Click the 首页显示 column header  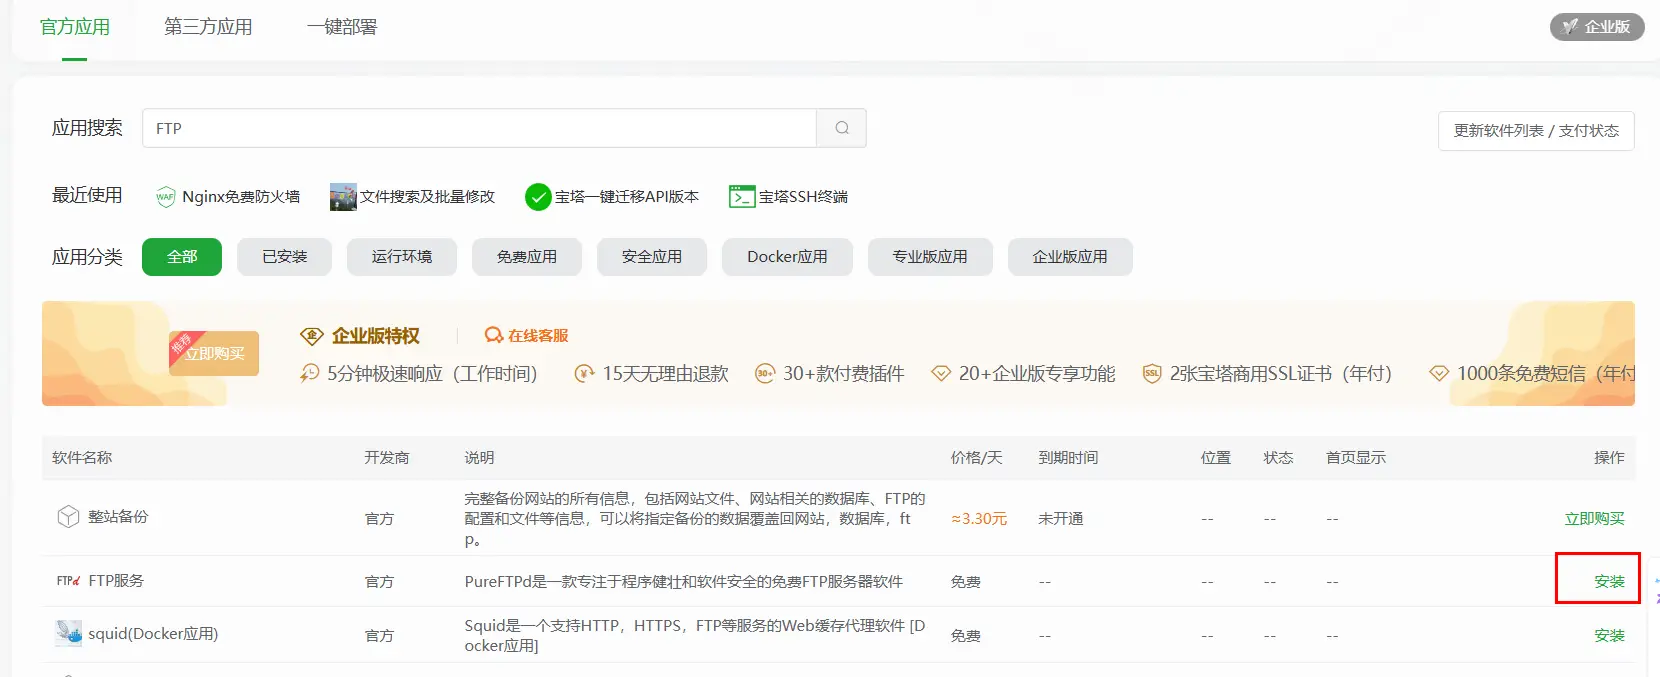pyautogui.click(x=1356, y=458)
